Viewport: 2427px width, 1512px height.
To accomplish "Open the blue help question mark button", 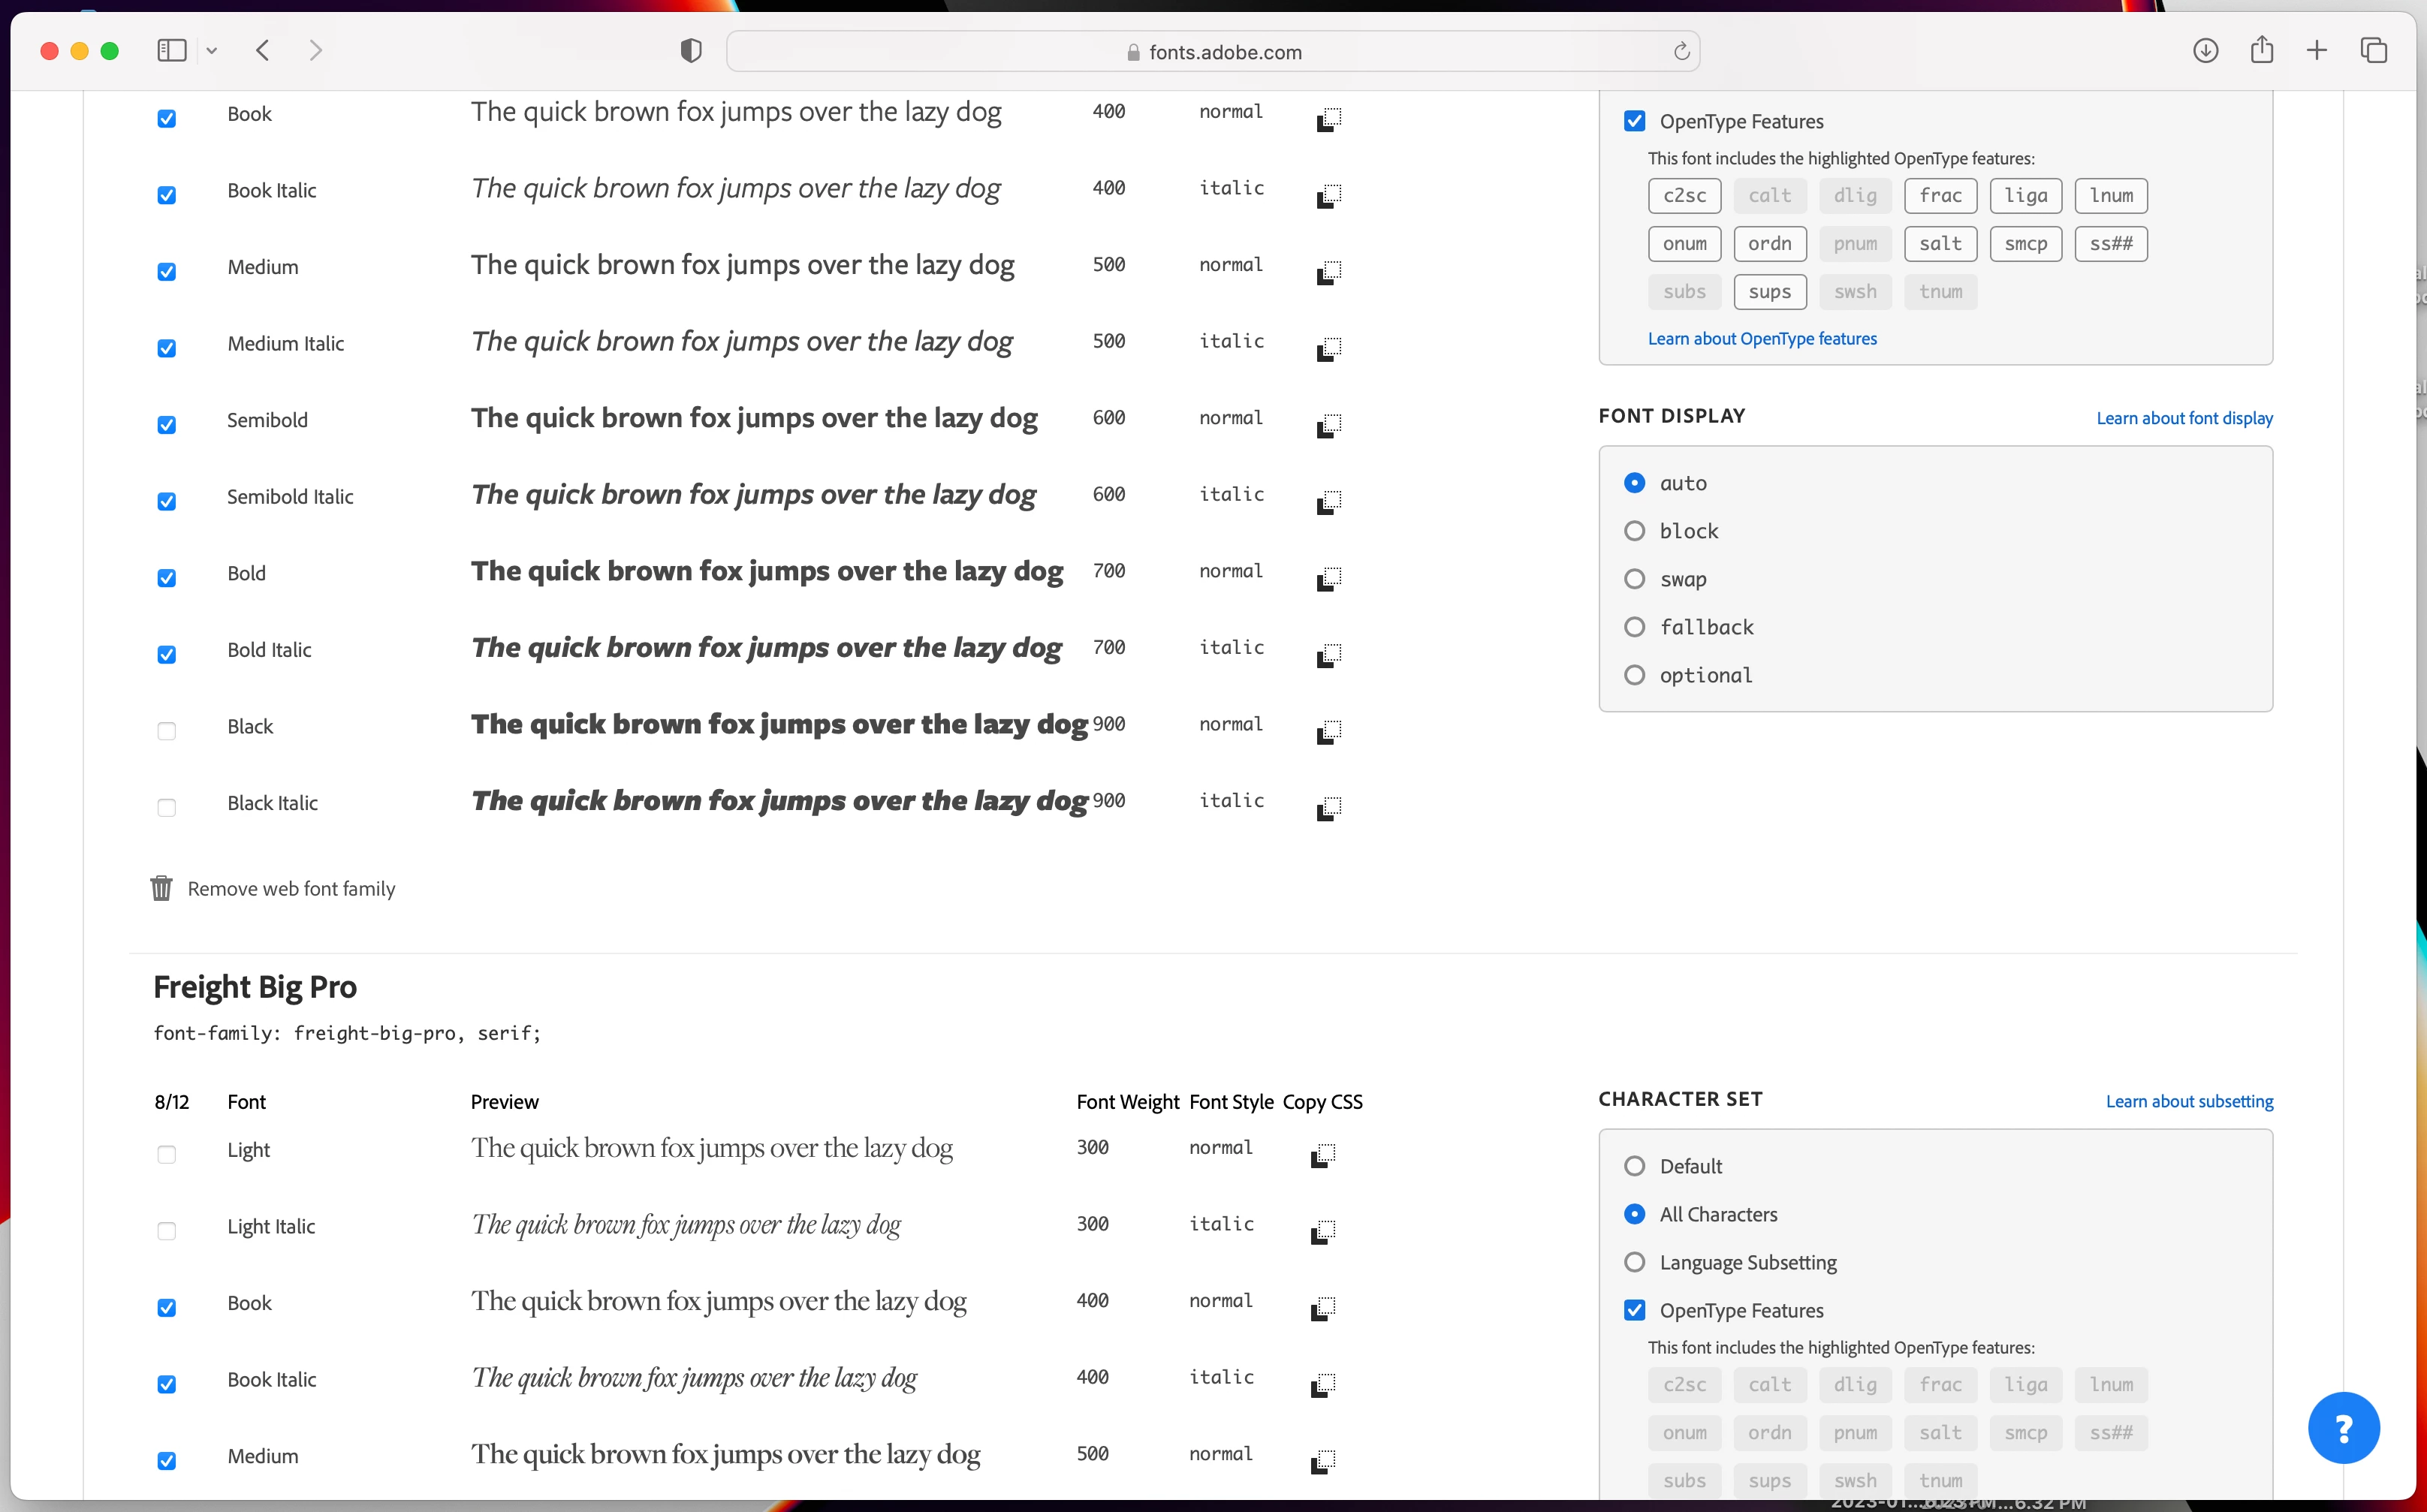I will pyautogui.click(x=2343, y=1427).
